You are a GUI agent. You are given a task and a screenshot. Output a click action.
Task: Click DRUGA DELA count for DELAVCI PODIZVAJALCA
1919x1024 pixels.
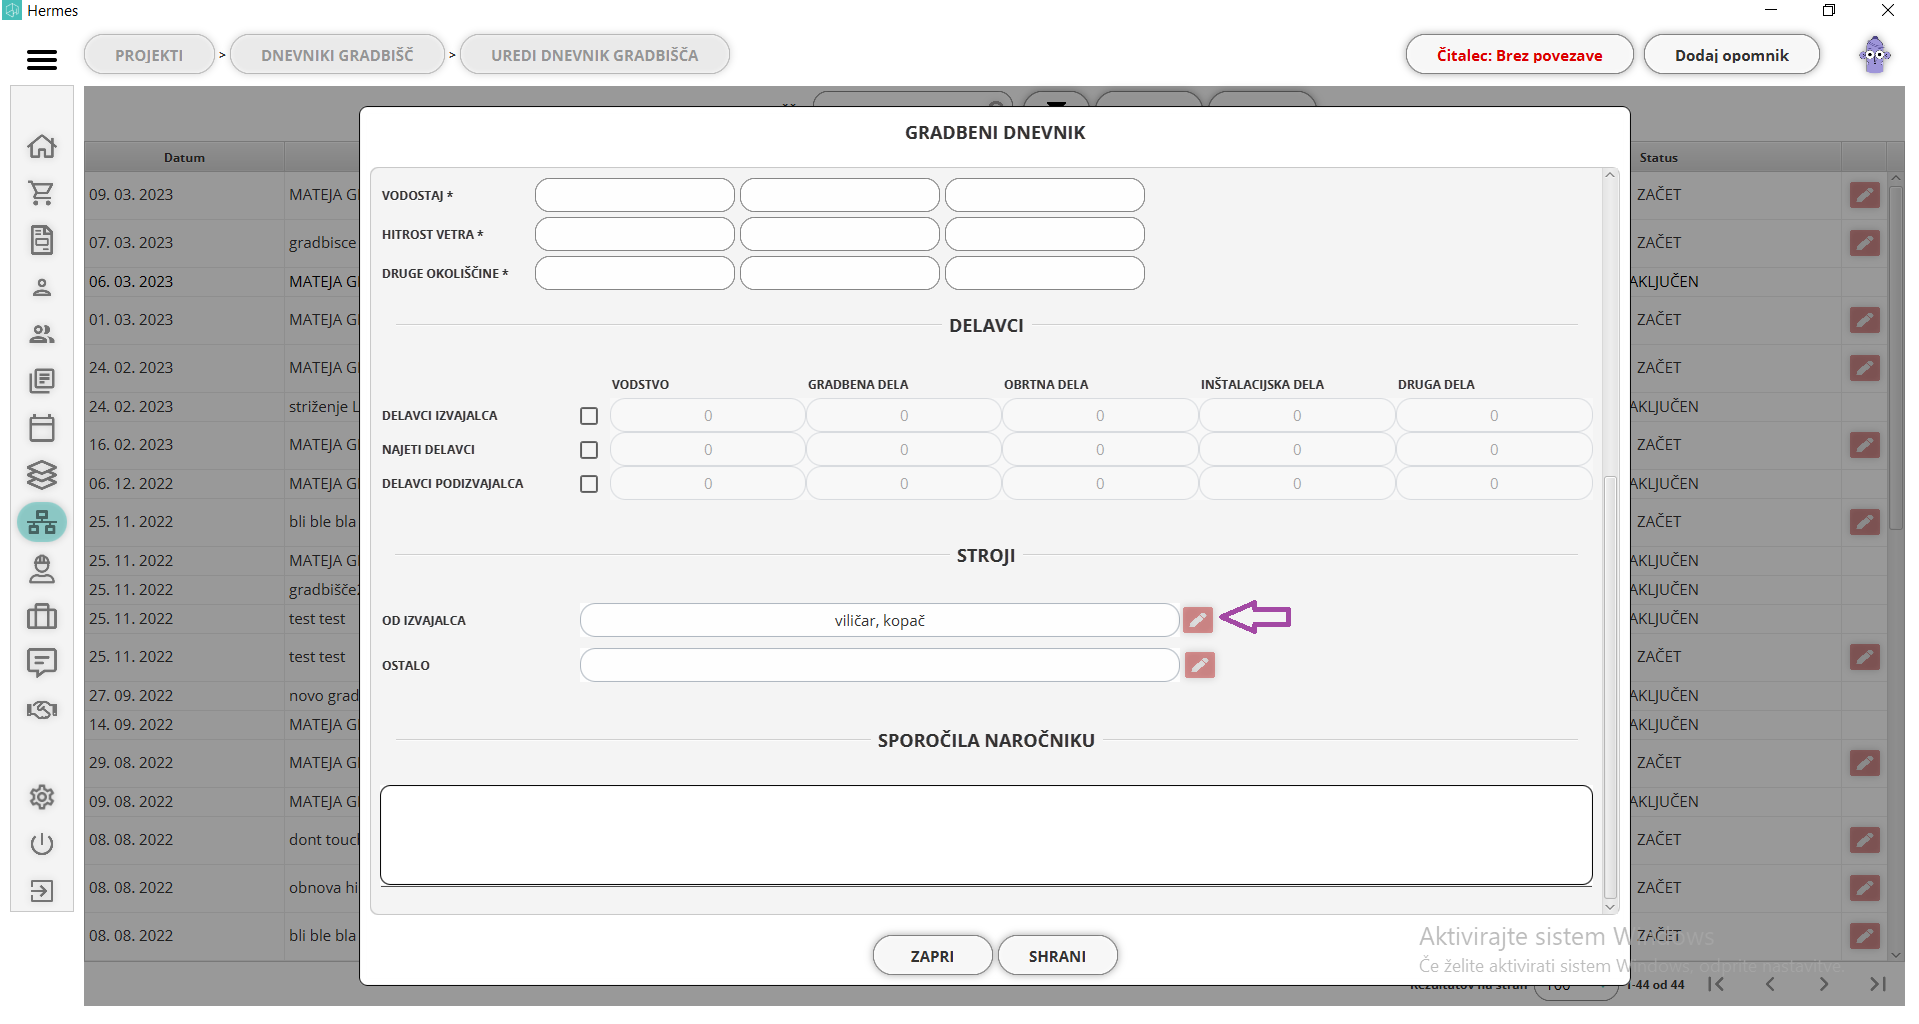click(1494, 484)
